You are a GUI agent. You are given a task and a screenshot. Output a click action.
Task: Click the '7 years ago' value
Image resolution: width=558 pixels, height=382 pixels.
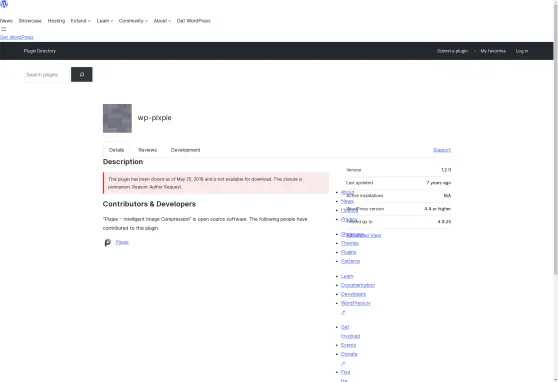[439, 183]
